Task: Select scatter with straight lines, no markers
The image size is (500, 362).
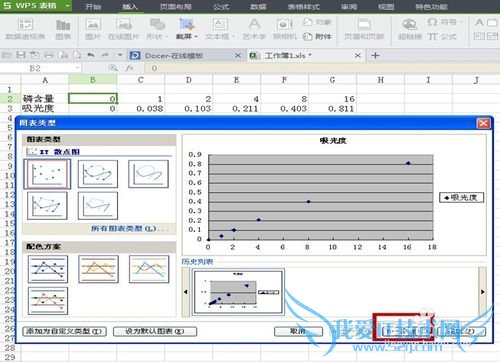Action: coord(98,206)
